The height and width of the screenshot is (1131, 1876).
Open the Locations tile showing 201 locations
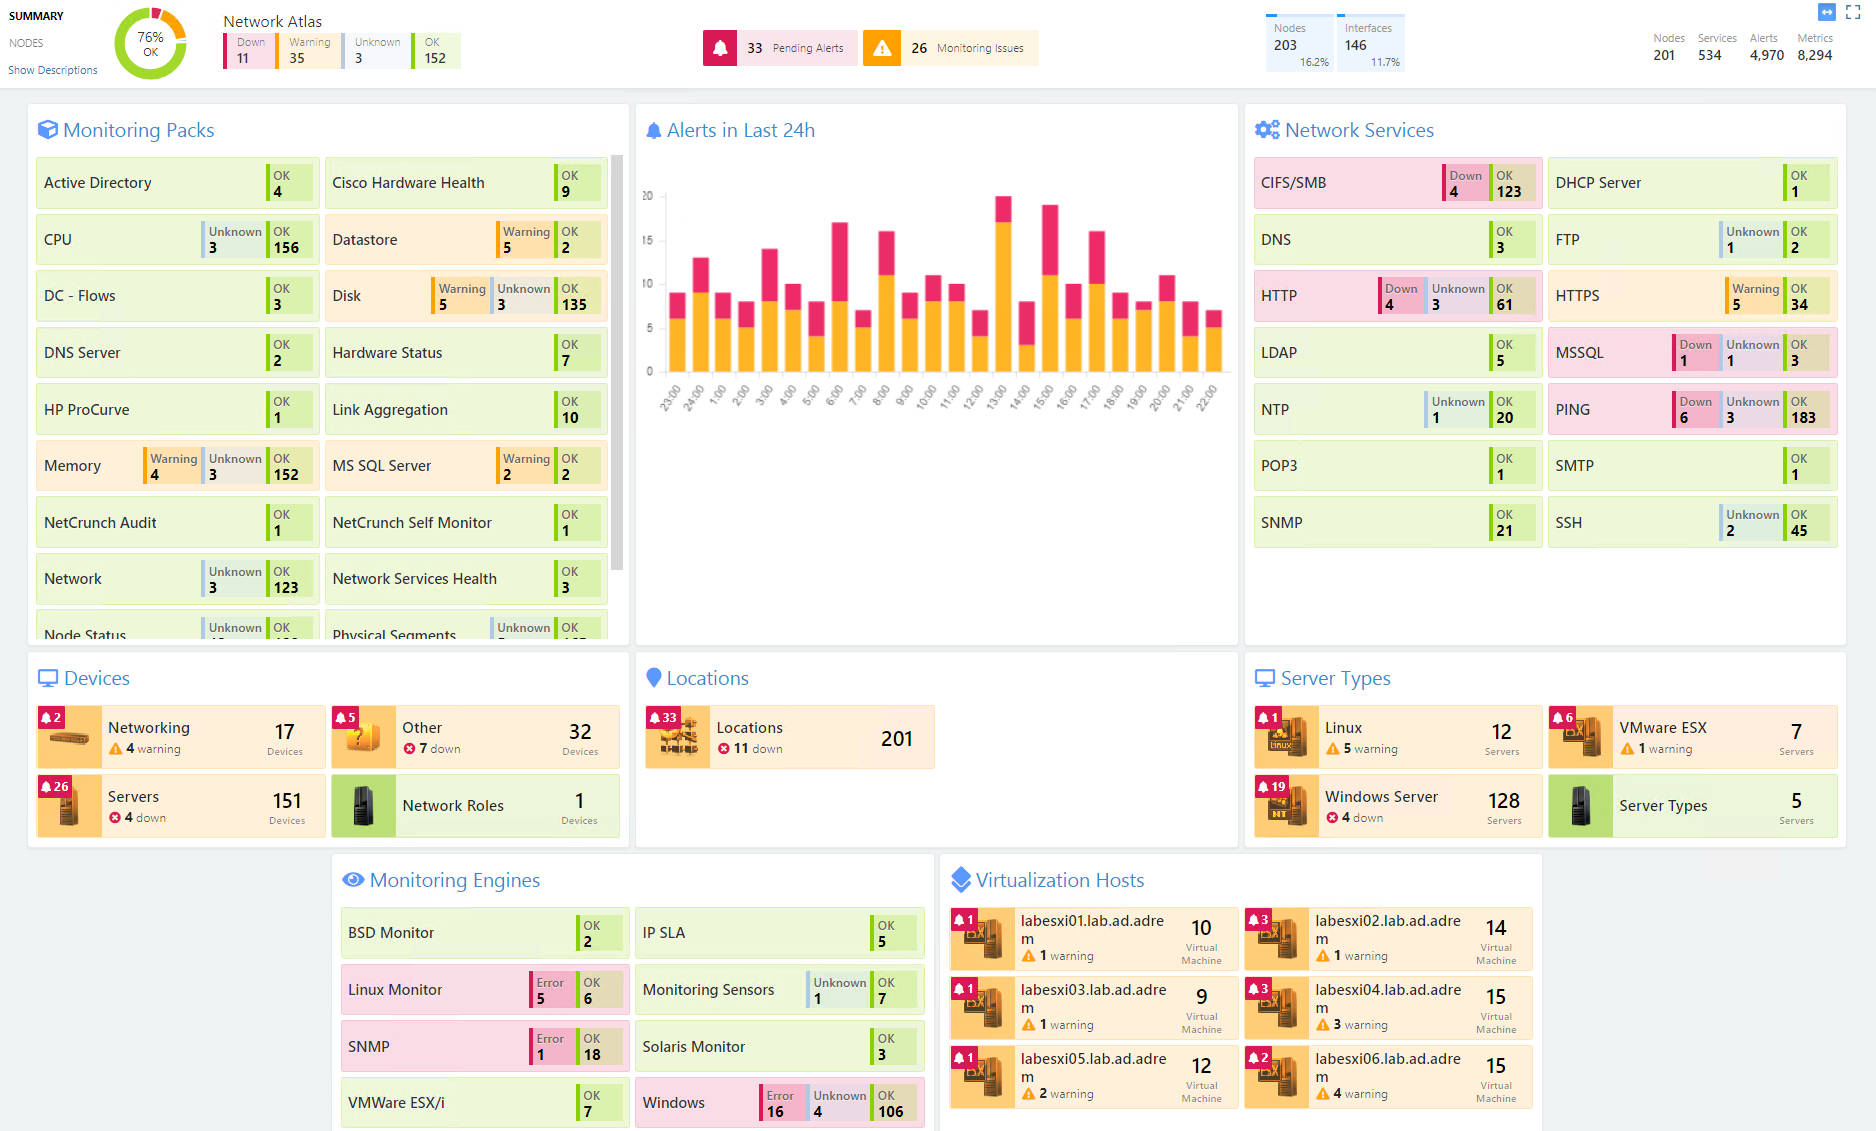(789, 737)
